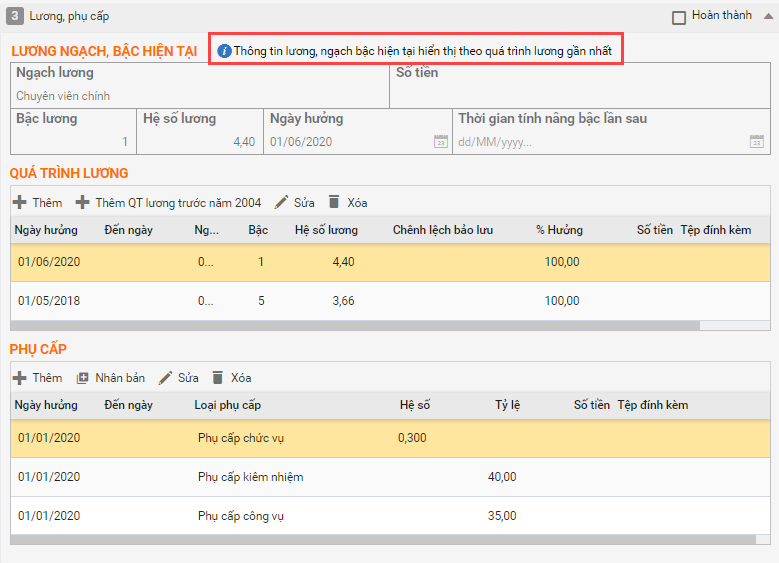Click Thêm QT lương trước năm 2004
779x563 pixels.
(168, 202)
